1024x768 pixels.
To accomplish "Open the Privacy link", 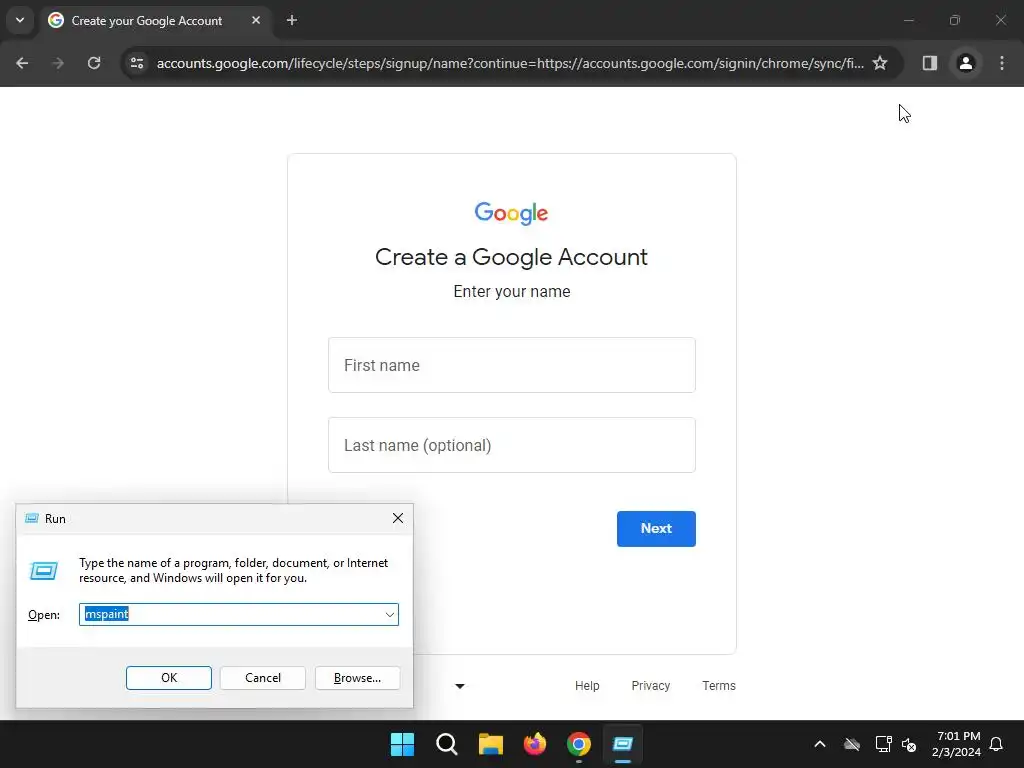I will pyautogui.click(x=650, y=686).
